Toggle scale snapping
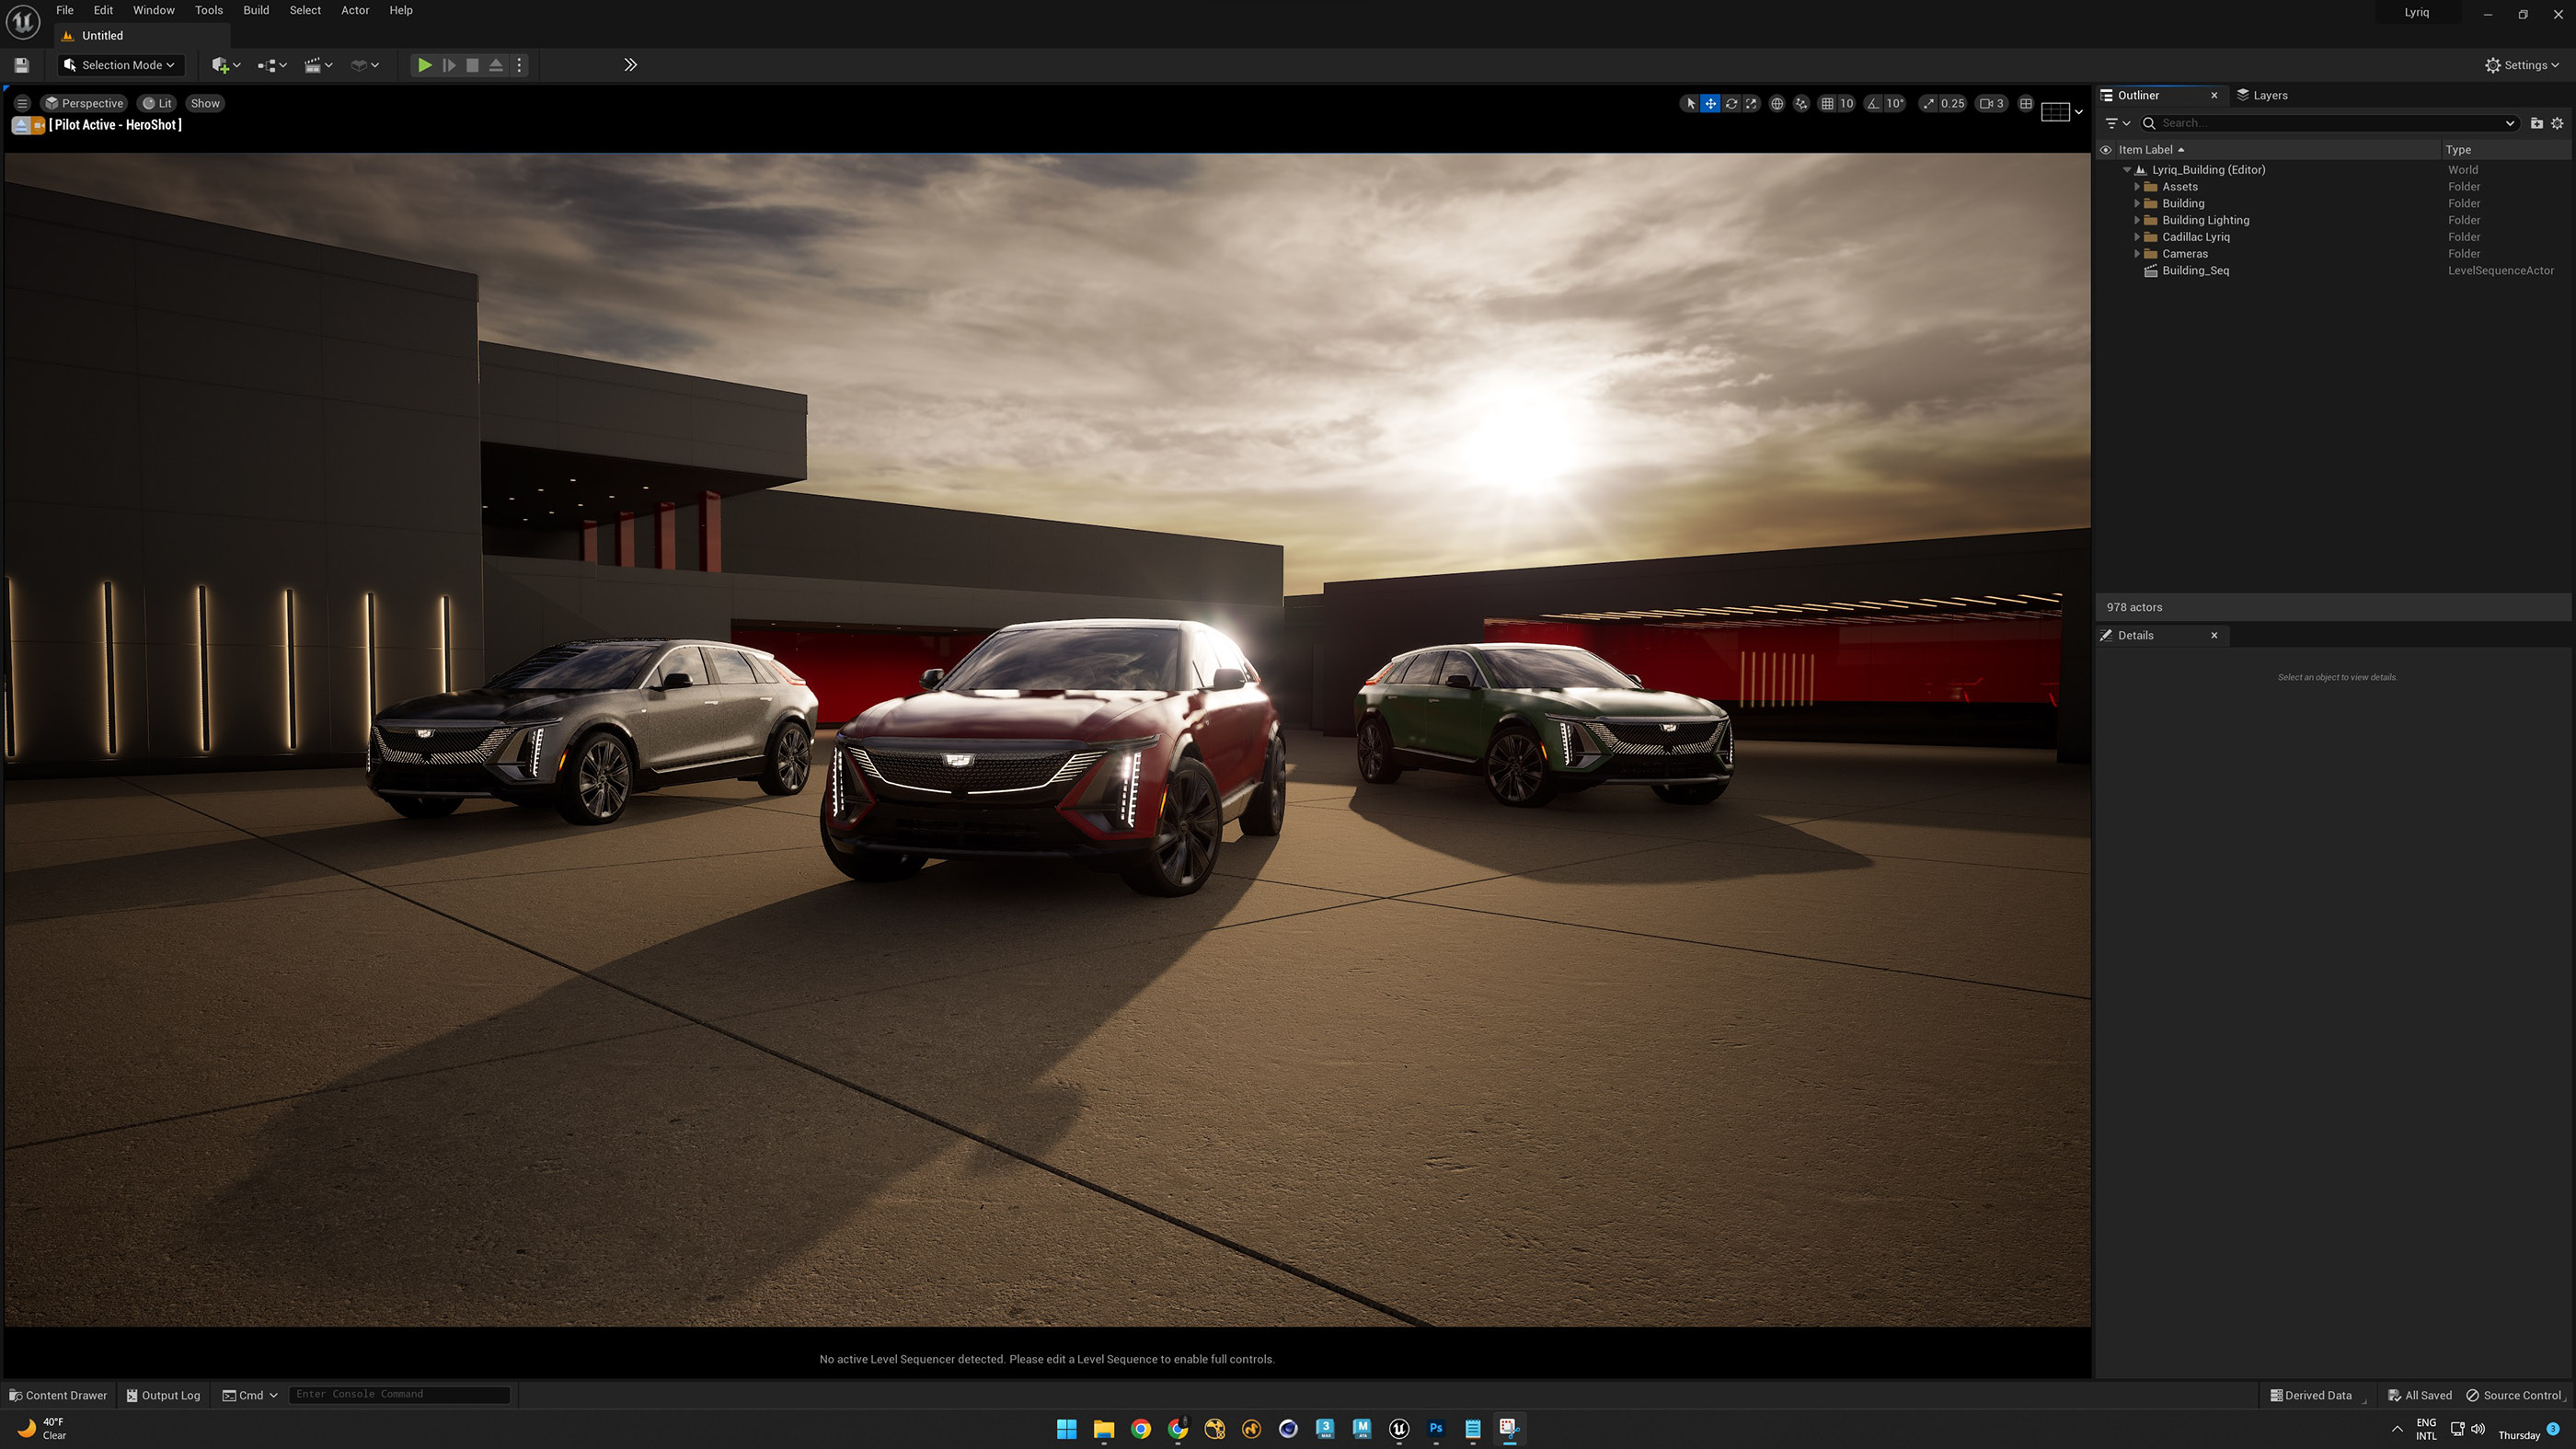 [1928, 103]
